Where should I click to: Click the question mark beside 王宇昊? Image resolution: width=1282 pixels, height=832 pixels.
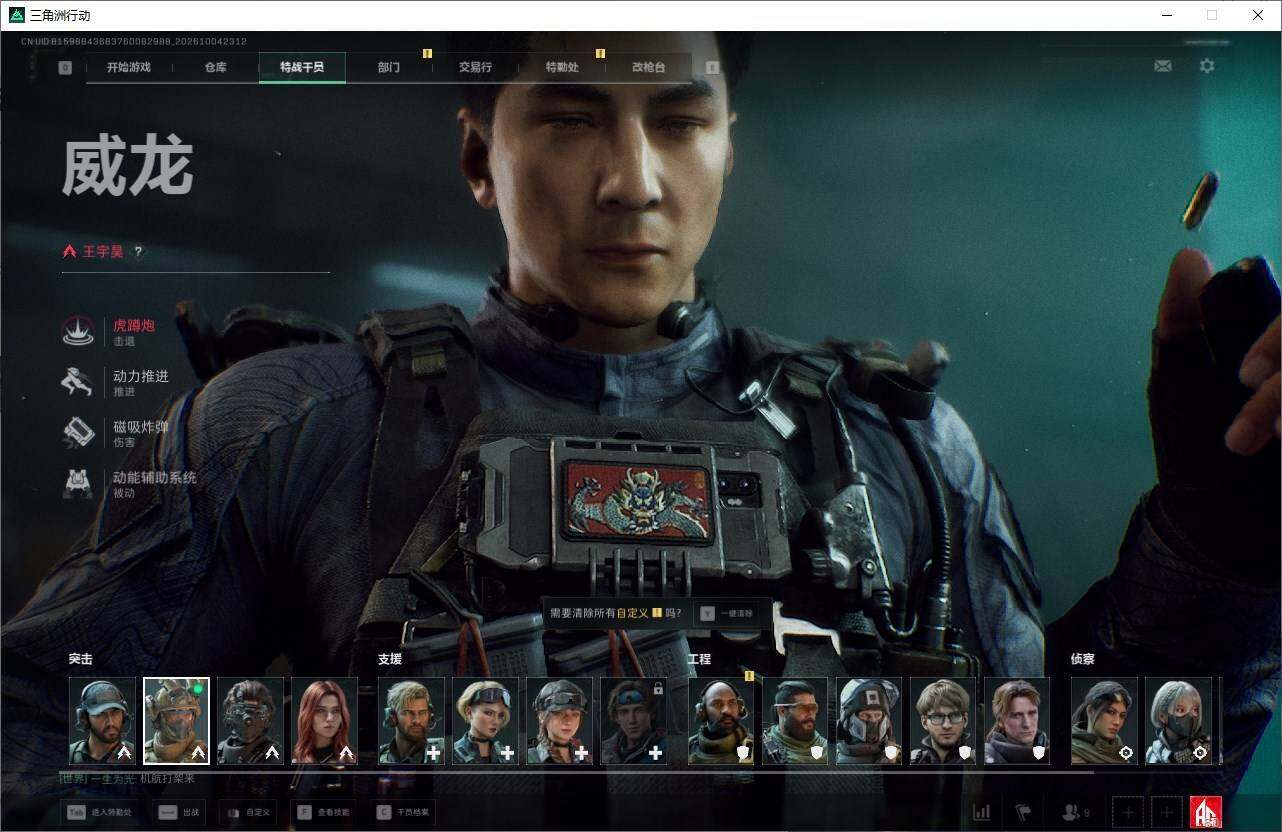tap(138, 252)
